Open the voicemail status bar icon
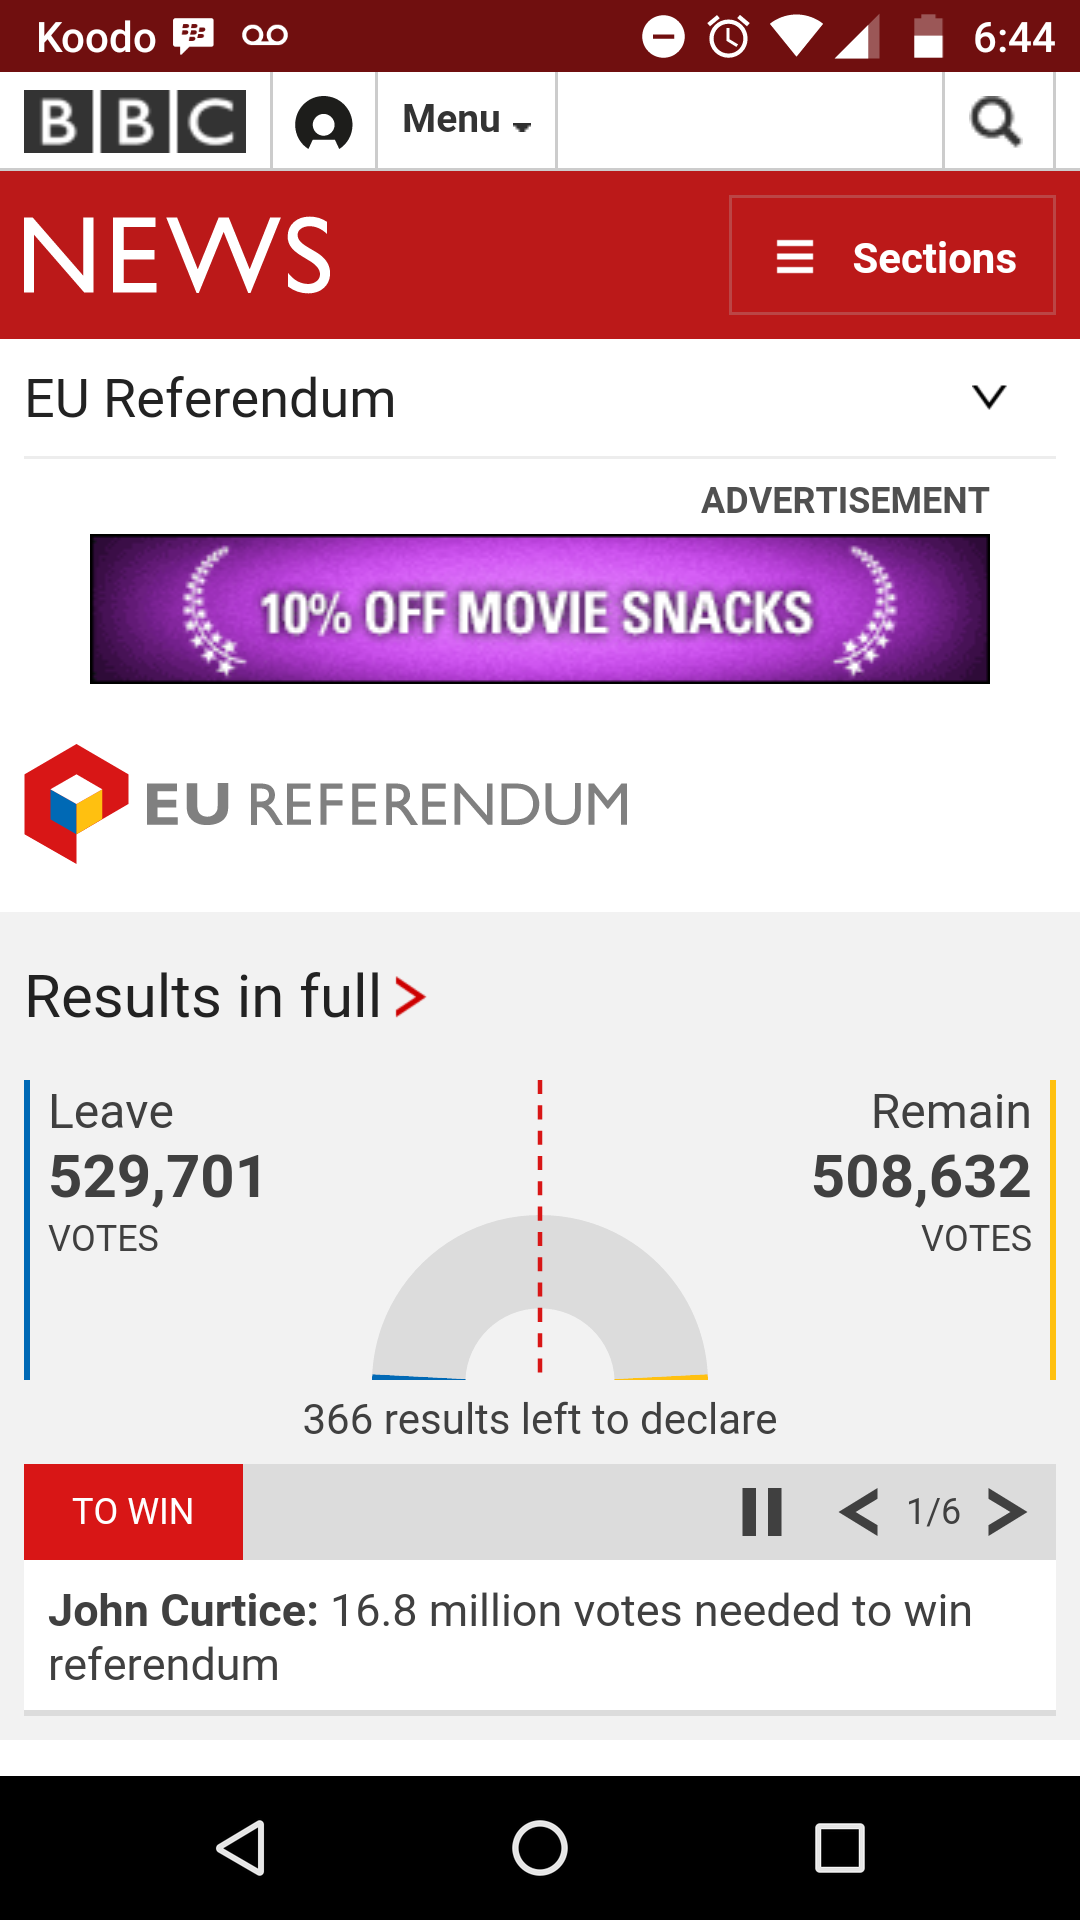 265,36
